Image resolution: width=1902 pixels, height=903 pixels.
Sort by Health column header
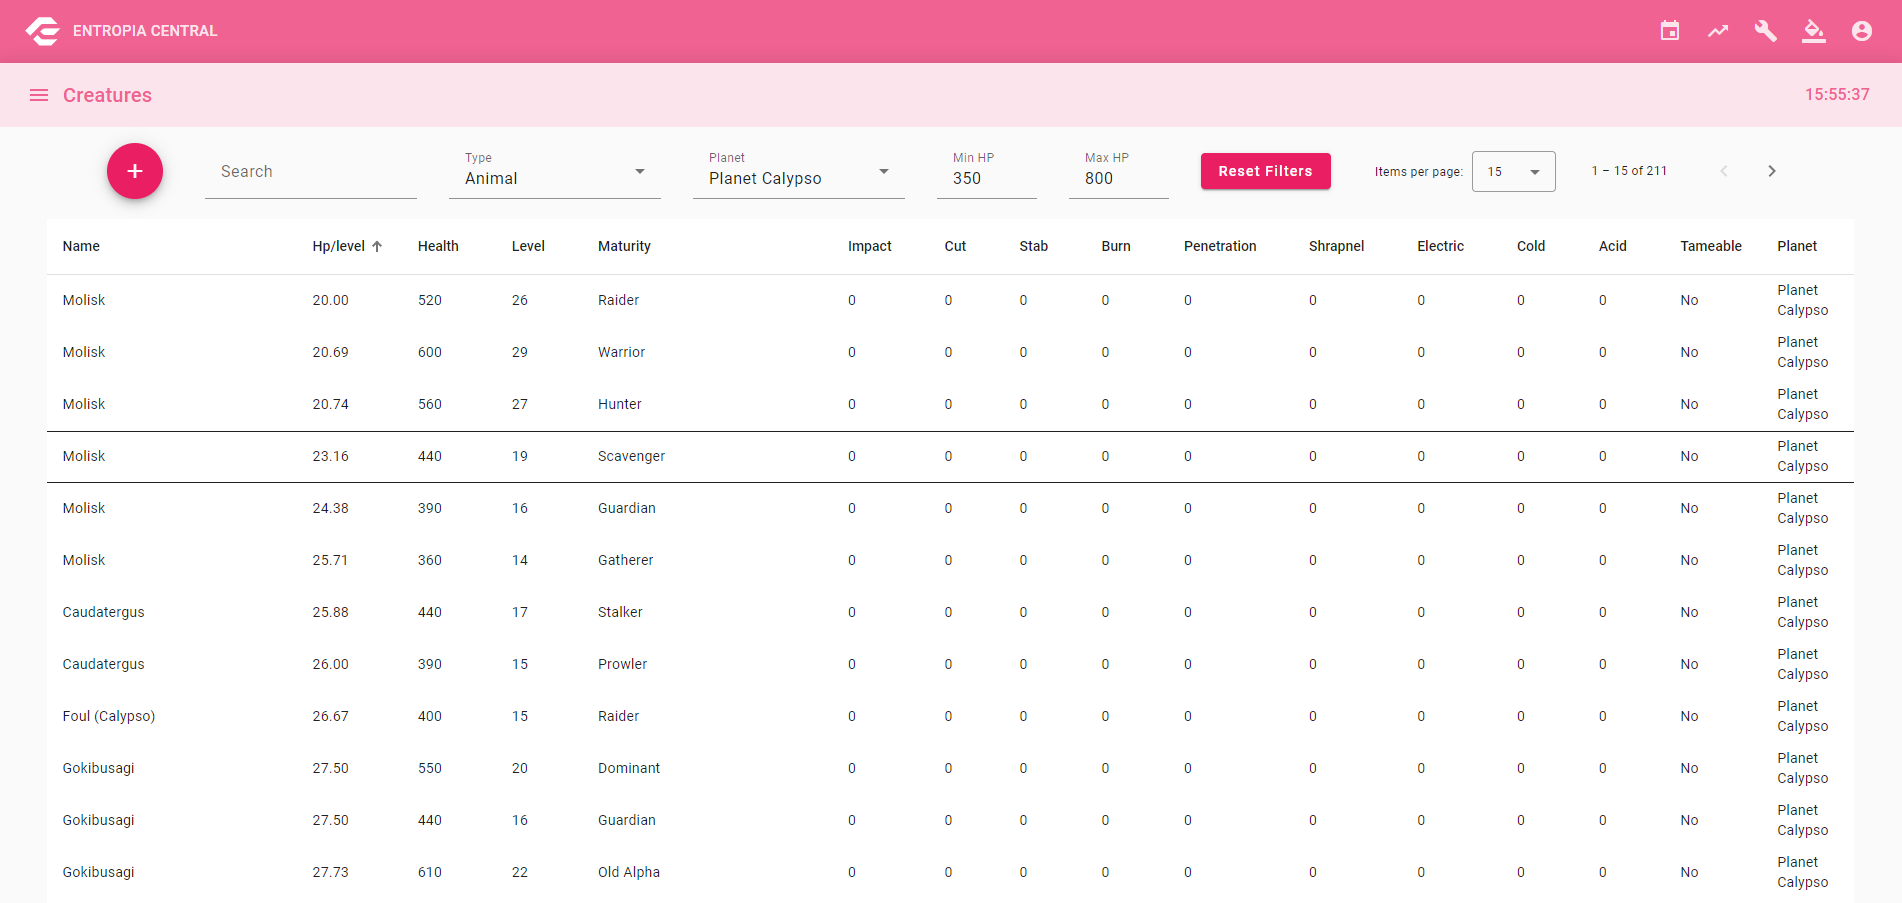[x=438, y=246]
